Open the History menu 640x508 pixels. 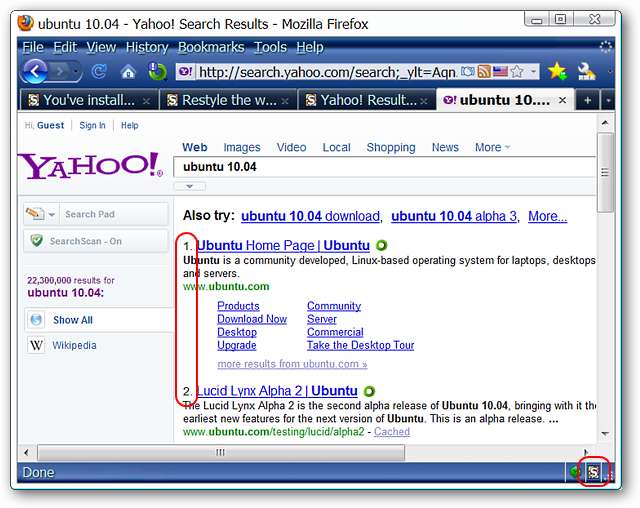[x=147, y=47]
